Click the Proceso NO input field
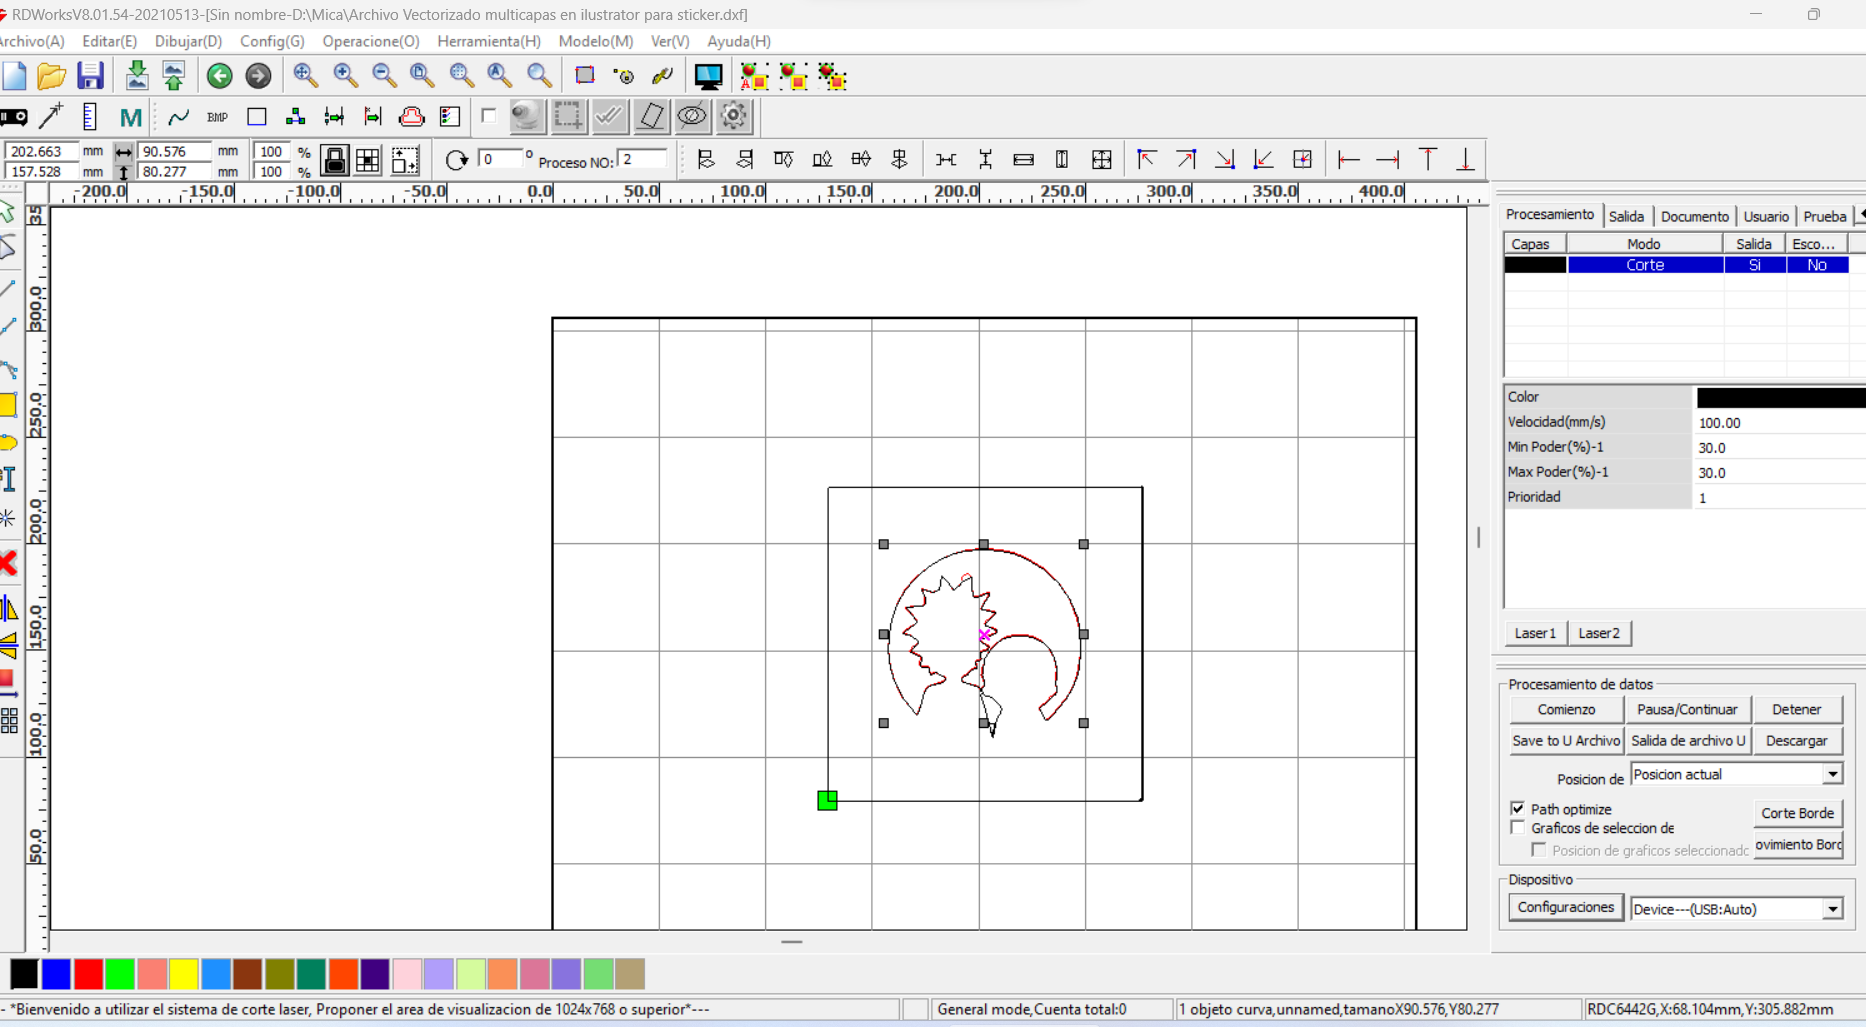Screen dimensions: 1866x1027 coord(641,160)
